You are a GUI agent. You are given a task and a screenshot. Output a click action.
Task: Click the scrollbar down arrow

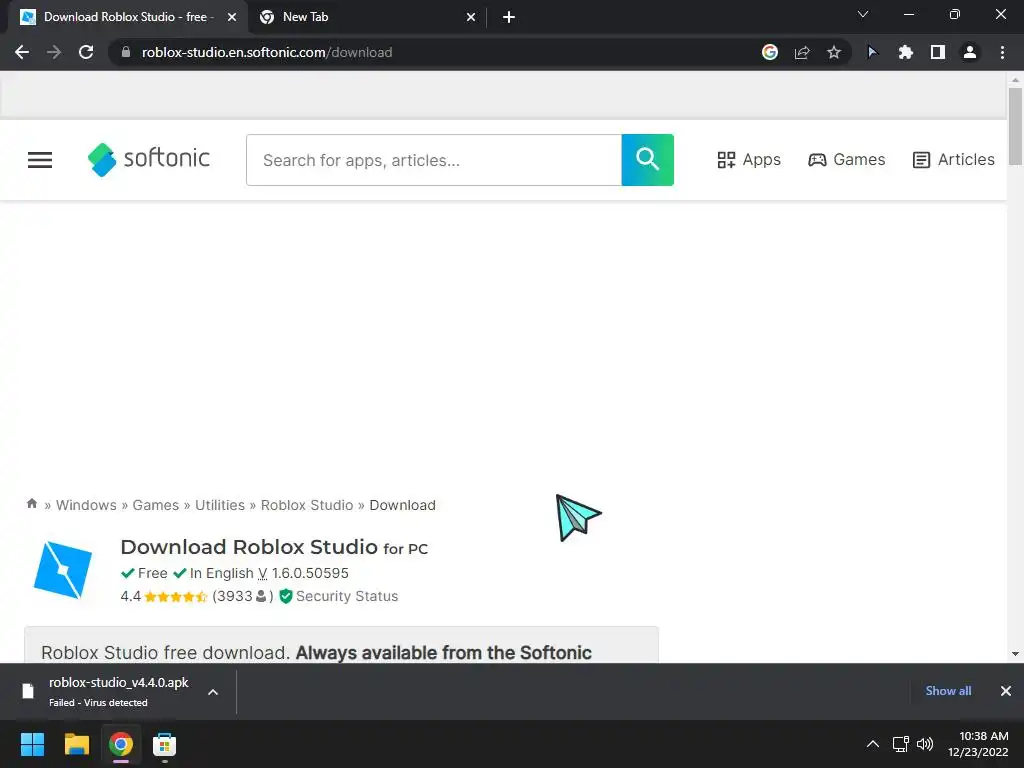point(1015,654)
